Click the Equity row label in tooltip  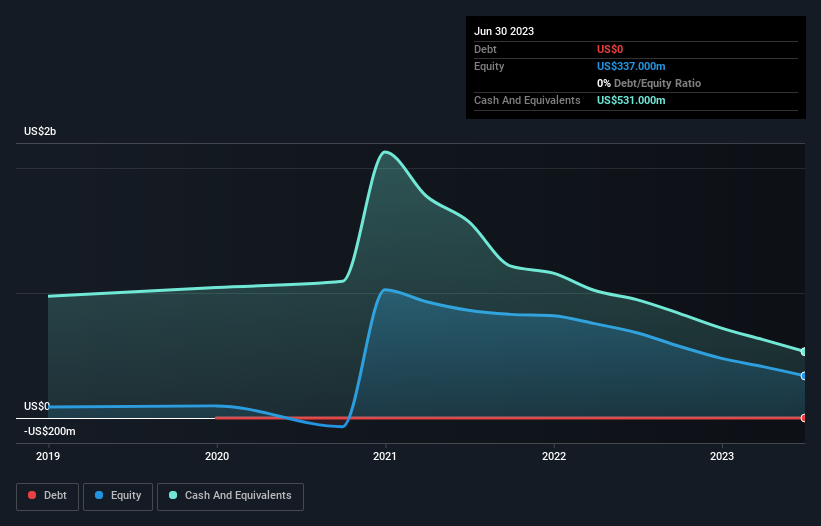tap(489, 66)
